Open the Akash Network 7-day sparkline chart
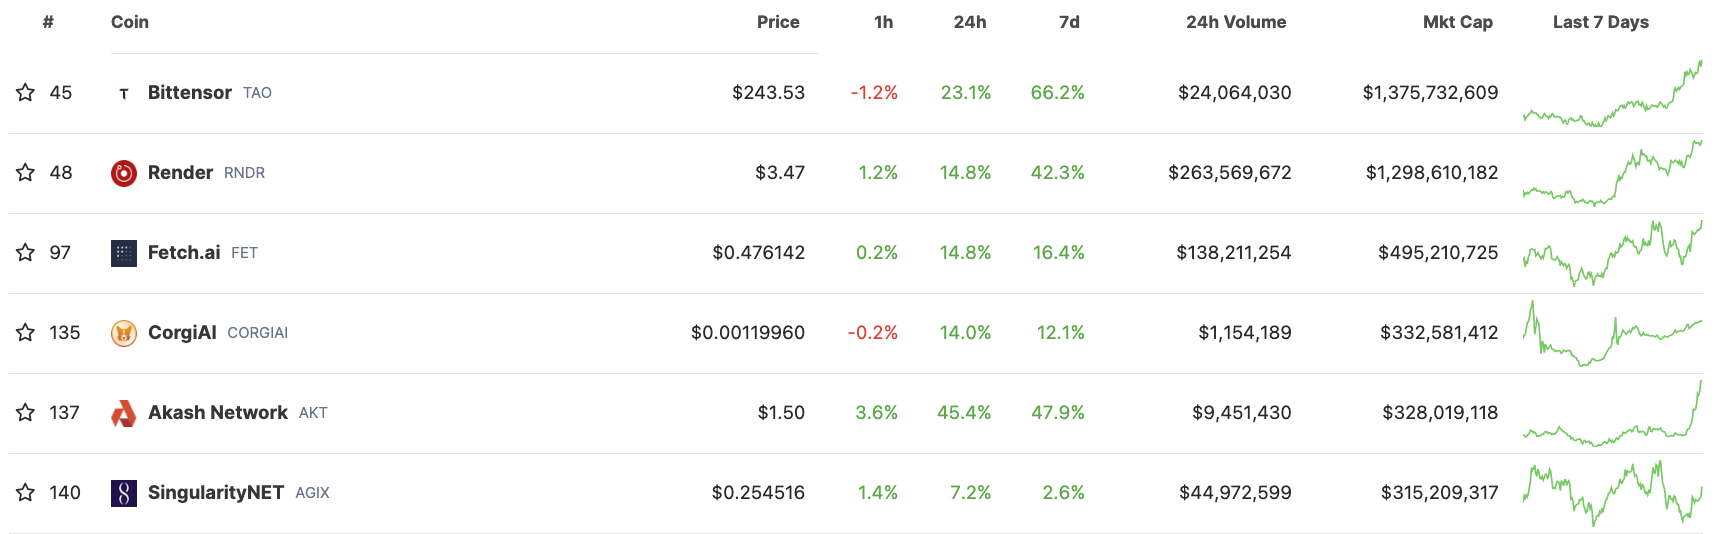The width and height of the screenshot is (1730, 534). click(x=1612, y=413)
